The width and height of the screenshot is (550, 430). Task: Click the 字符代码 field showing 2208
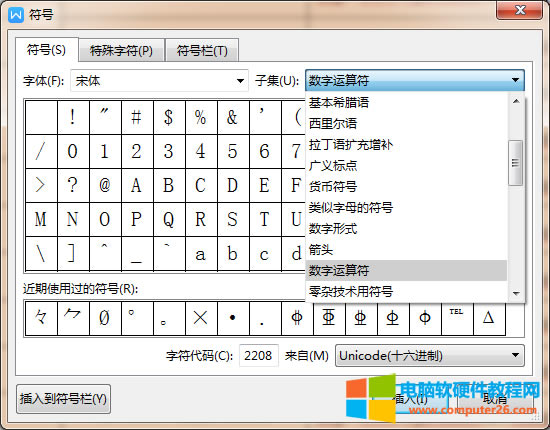tap(259, 356)
